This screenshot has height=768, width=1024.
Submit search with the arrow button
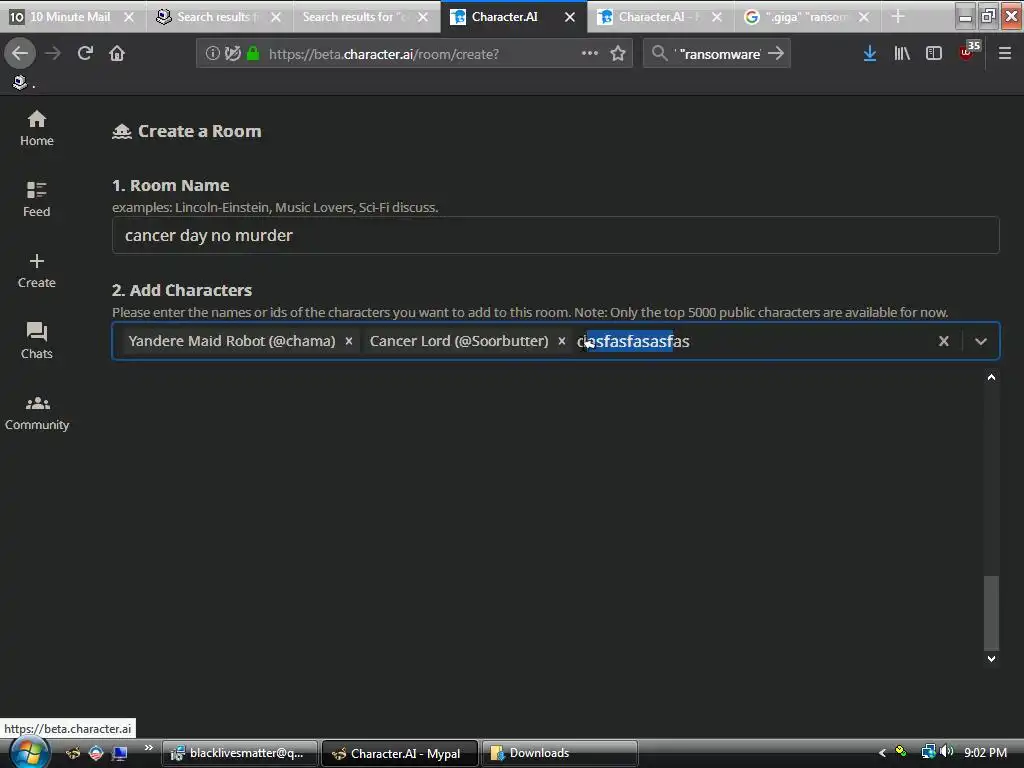pyautogui.click(x=776, y=54)
